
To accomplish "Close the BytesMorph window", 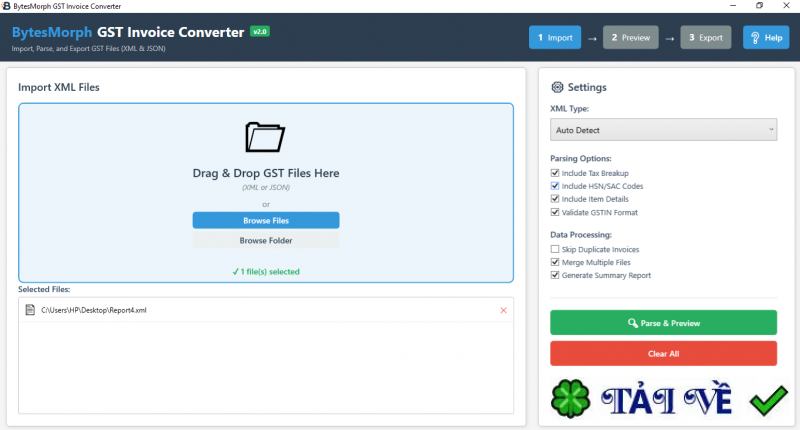I will pos(786,6).
